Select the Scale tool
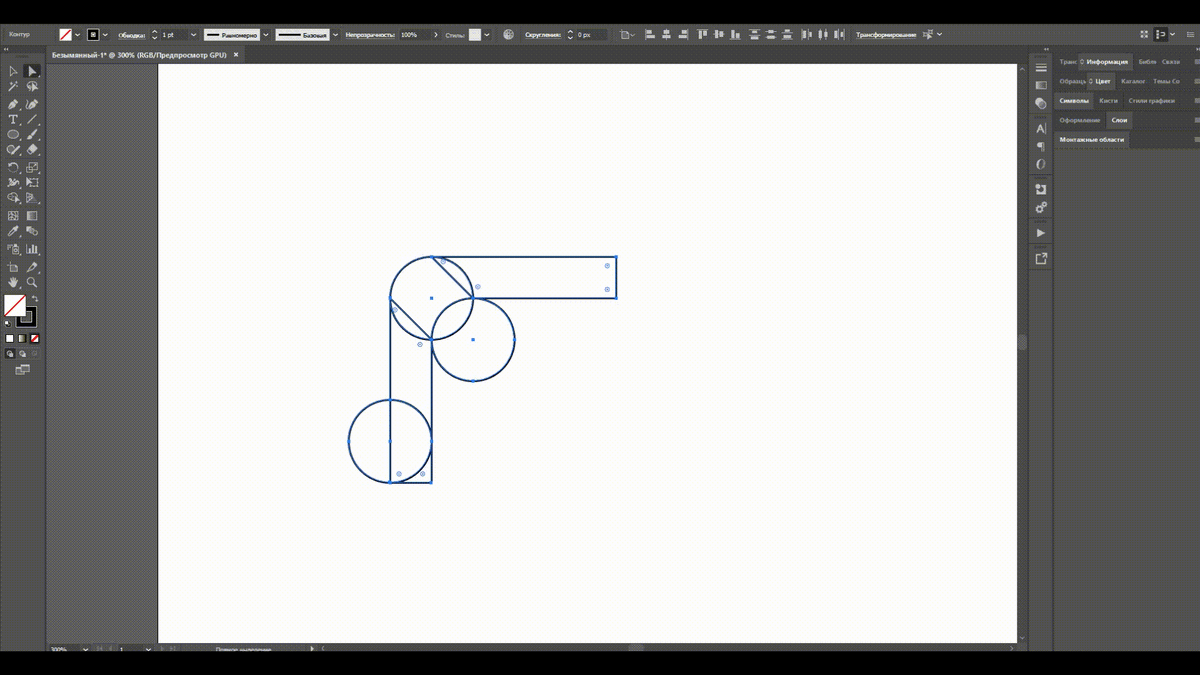Image resolution: width=1200 pixels, height=675 pixels. click(32, 167)
